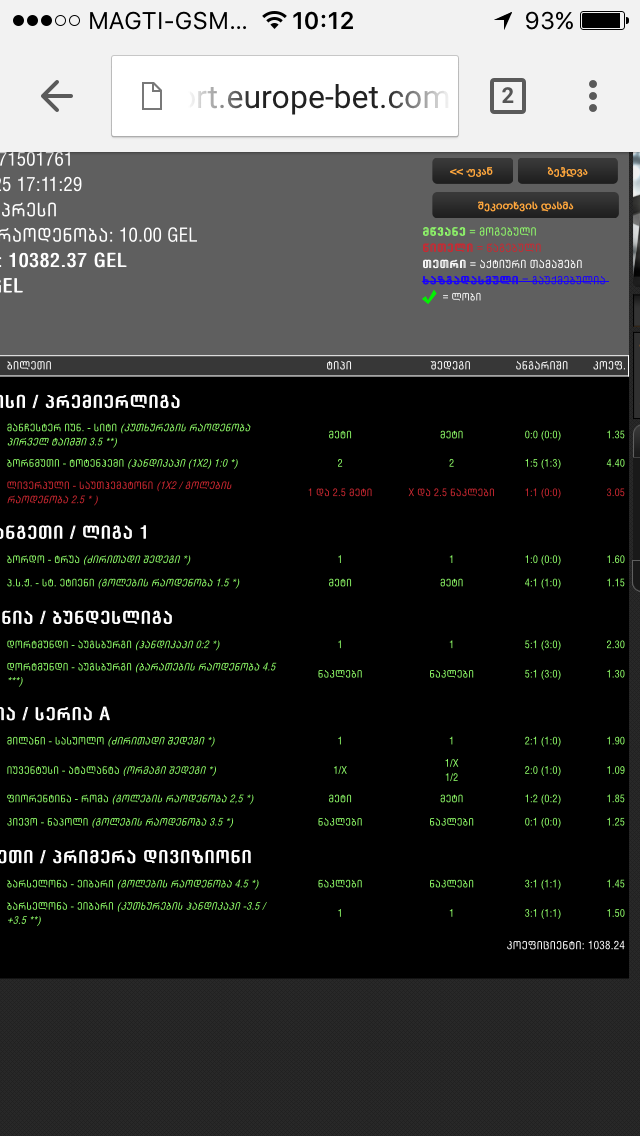Tap the 1:2 (0:2) score cell
The height and width of the screenshot is (1136, 640).
(541, 798)
